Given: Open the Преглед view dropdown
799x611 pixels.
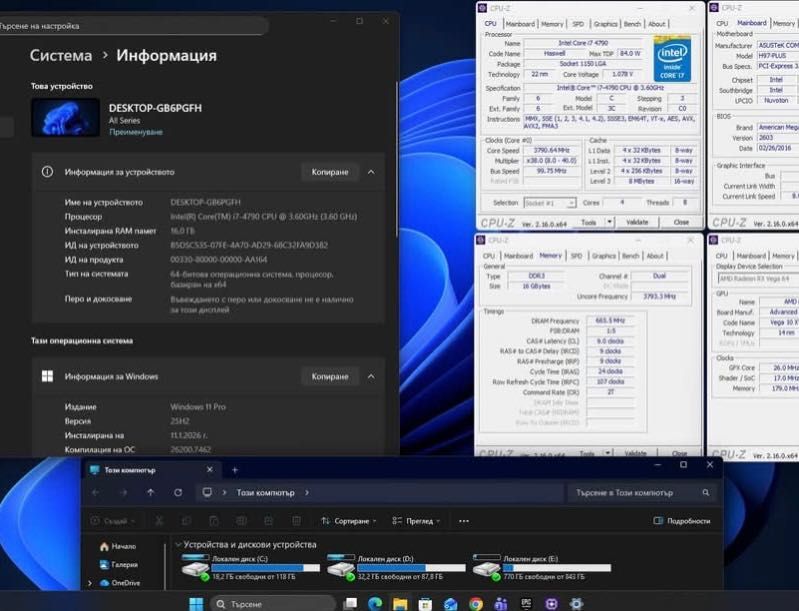Looking at the screenshot, I should 416,521.
